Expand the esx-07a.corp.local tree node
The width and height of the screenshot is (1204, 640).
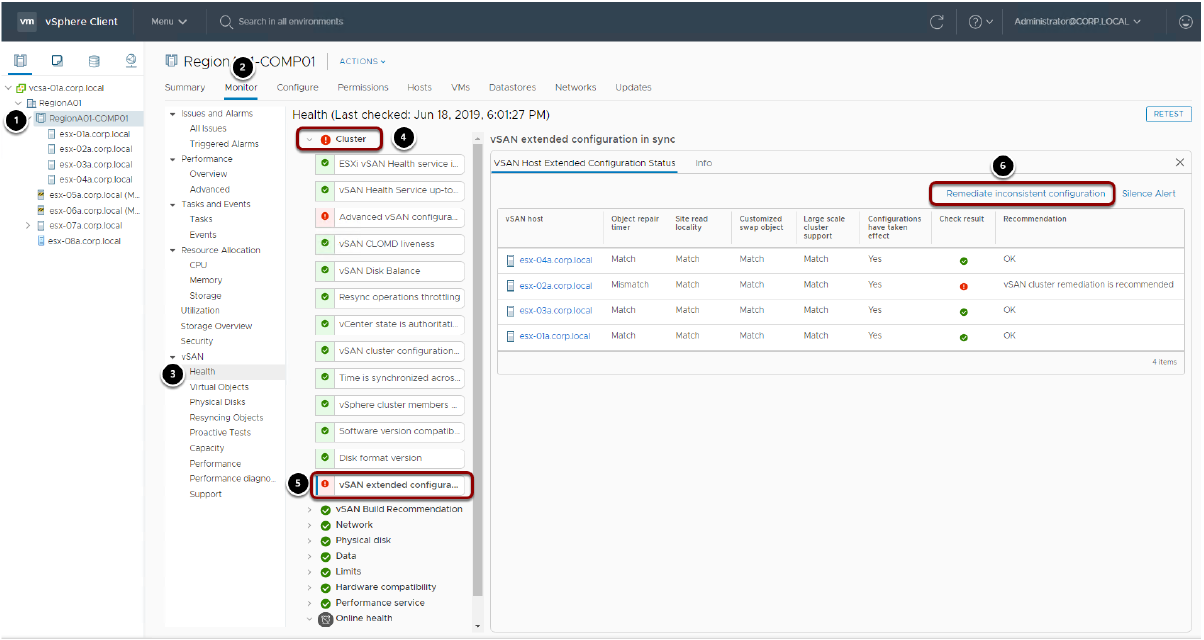point(28,226)
